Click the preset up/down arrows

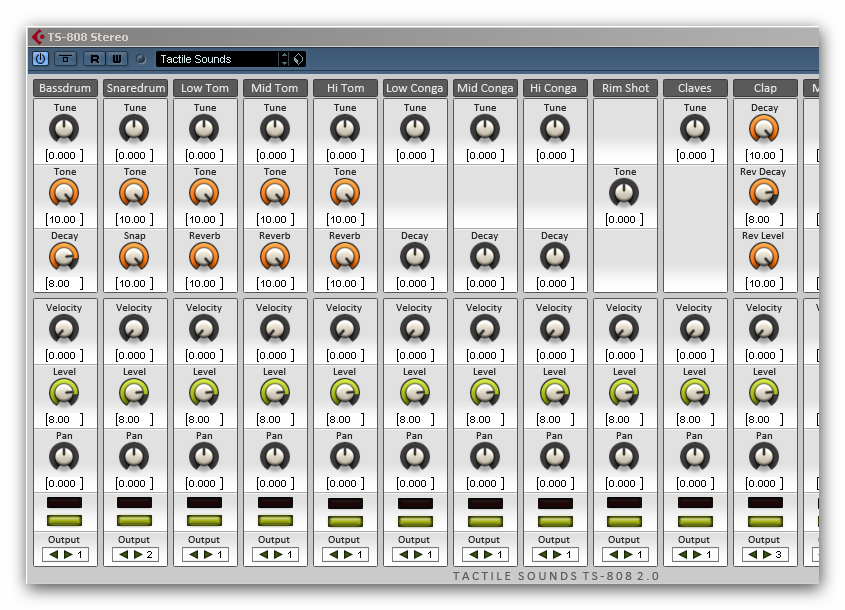click(285, 59)
